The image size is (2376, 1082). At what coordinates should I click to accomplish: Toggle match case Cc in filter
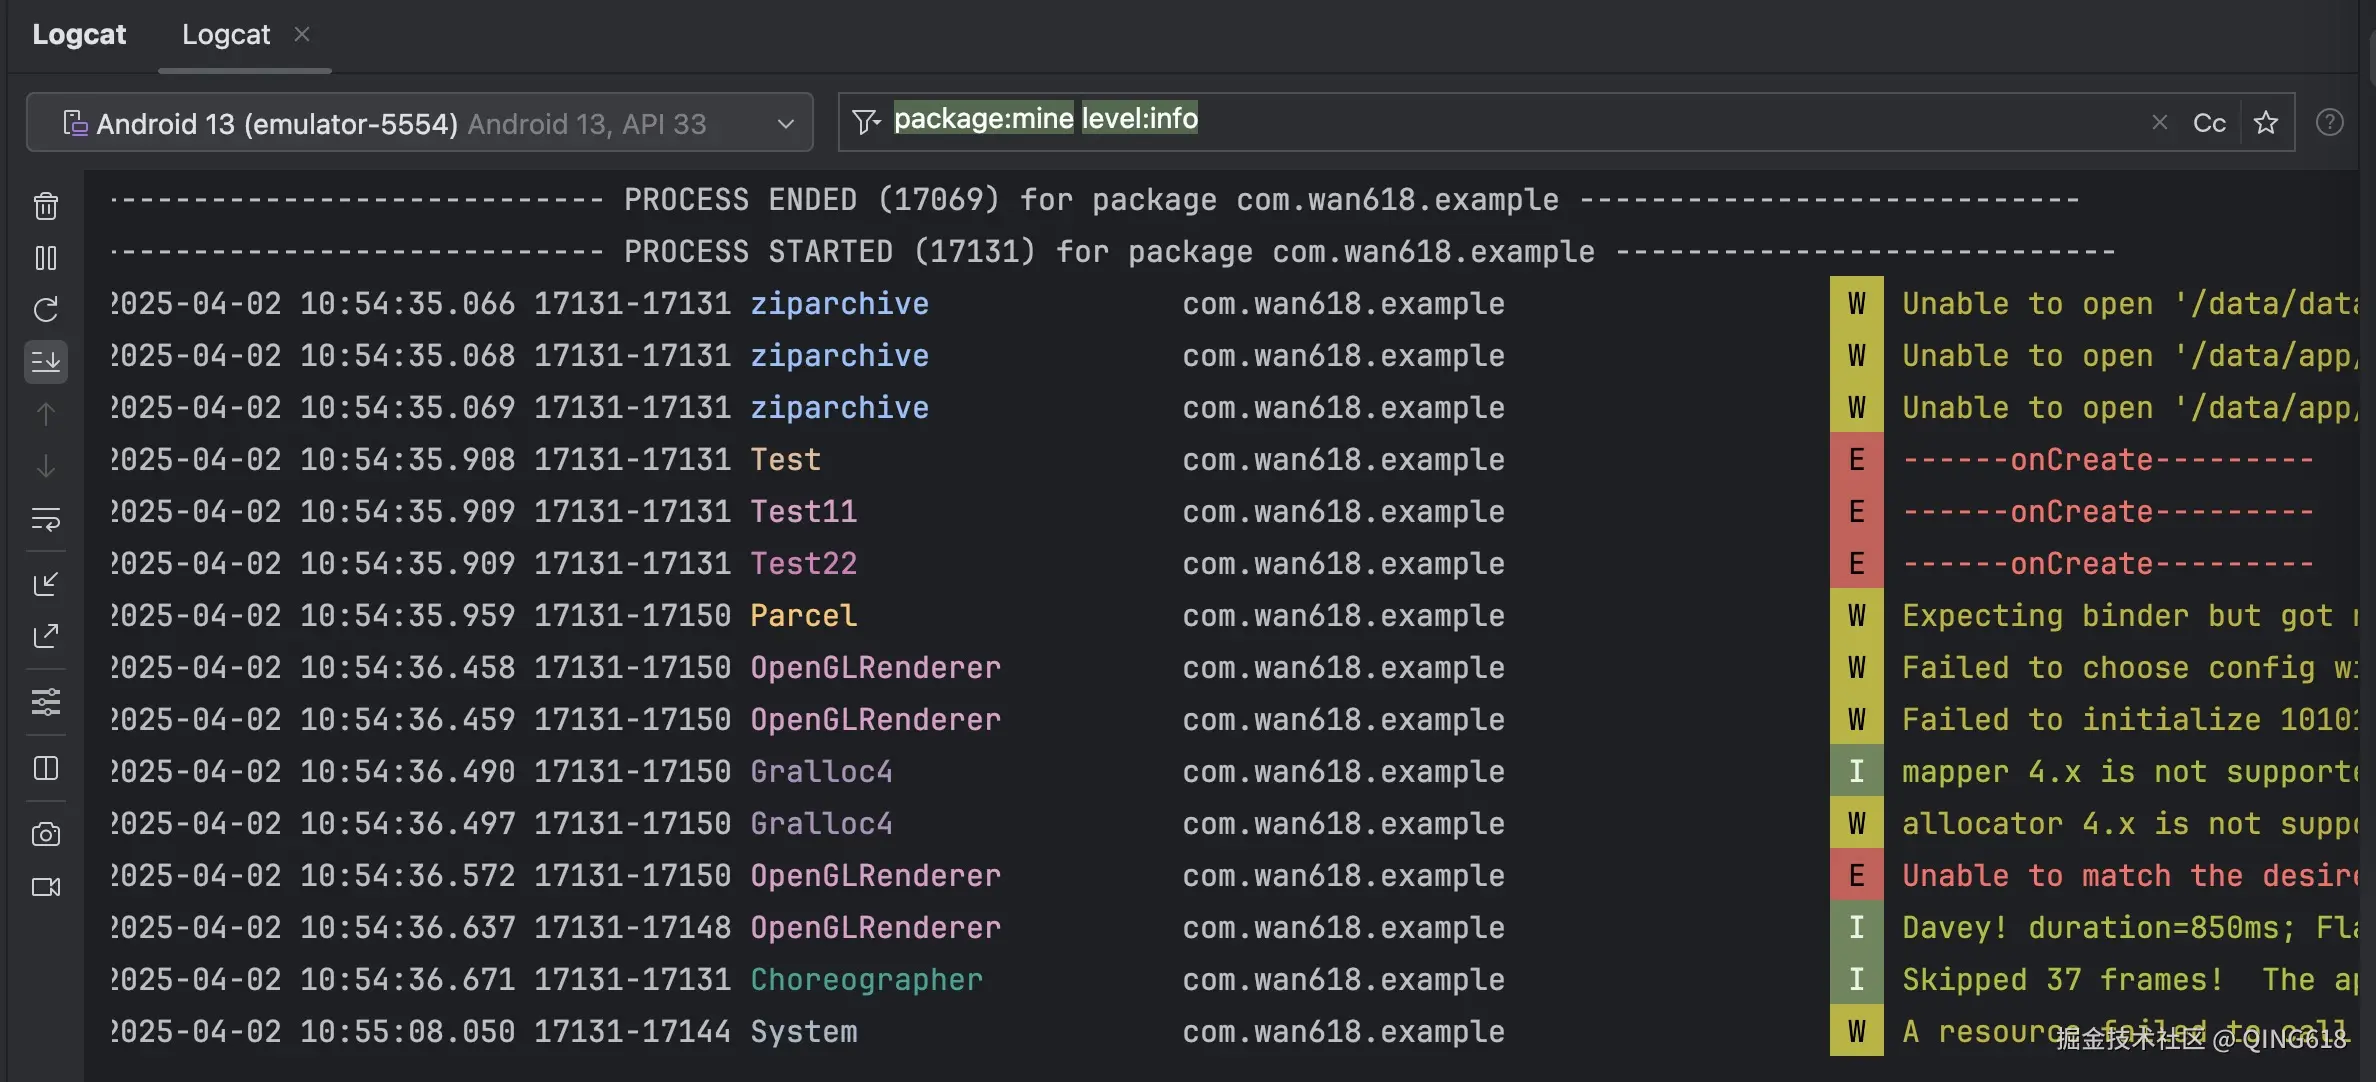point(2208,123)
